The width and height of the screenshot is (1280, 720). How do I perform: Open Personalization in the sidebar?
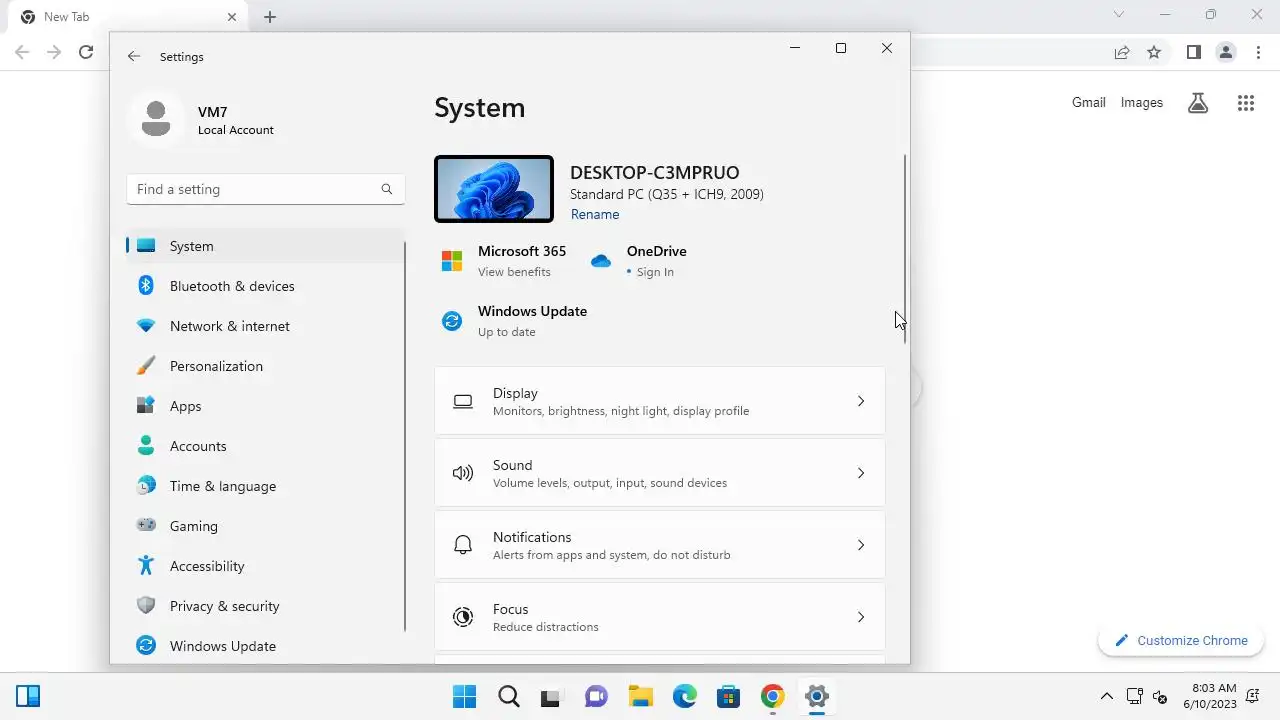tap(265, 366)
